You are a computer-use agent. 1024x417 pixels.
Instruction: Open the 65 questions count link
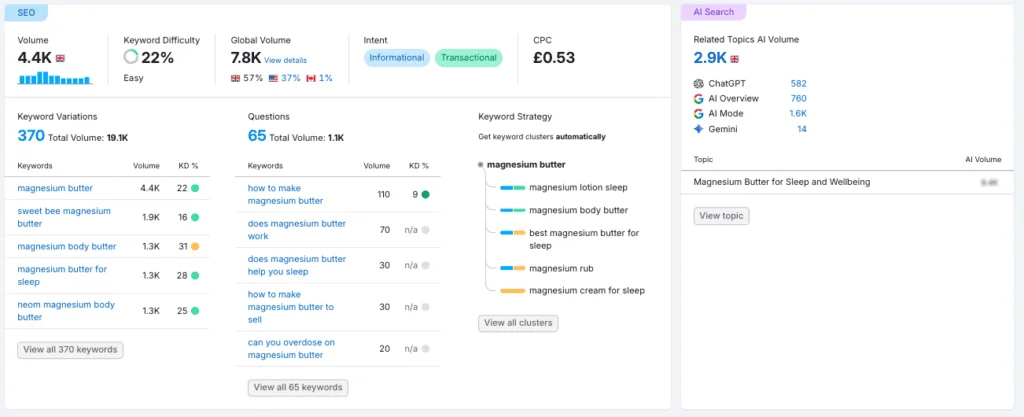point(257,136)
